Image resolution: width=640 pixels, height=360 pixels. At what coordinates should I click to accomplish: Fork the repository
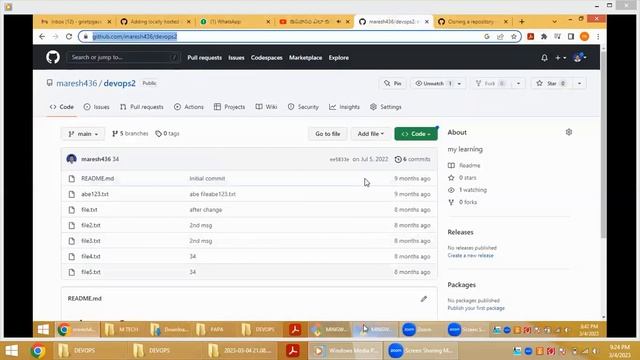tap(491, 83)
